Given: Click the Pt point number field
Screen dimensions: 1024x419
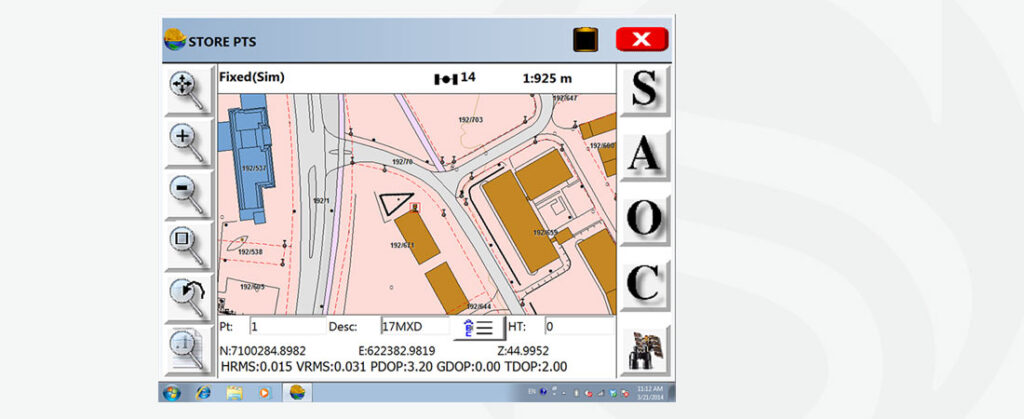Looking at the screenshot, I should point(284,327).
